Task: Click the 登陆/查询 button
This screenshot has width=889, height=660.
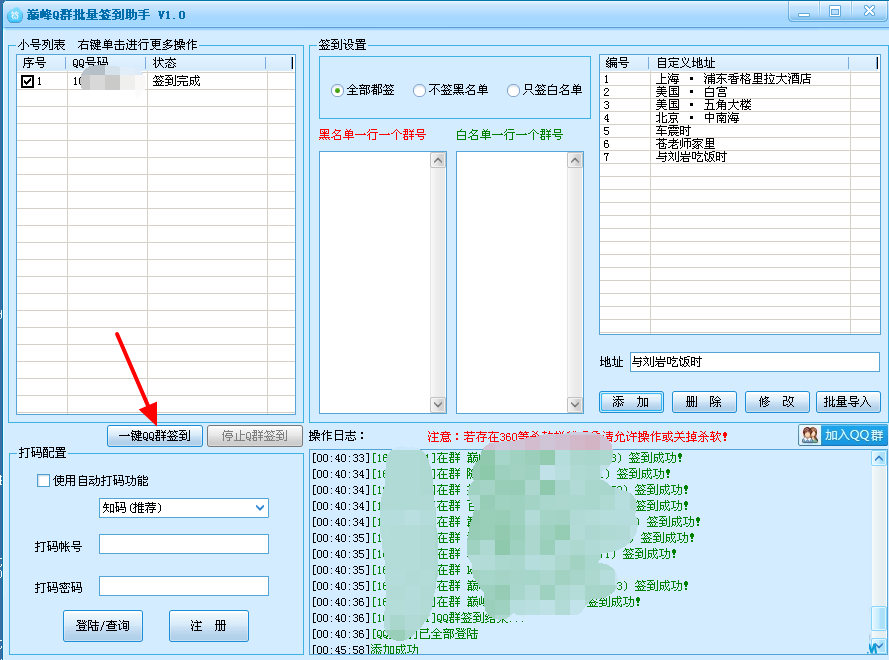Action: pyautogui.click(x=103, y=625)
